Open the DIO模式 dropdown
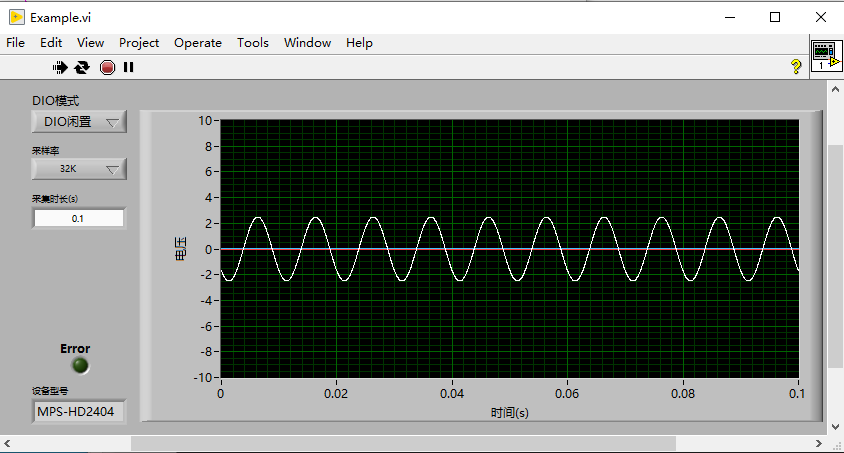This screenshot has width=844, height=453. tap(79, 122)
